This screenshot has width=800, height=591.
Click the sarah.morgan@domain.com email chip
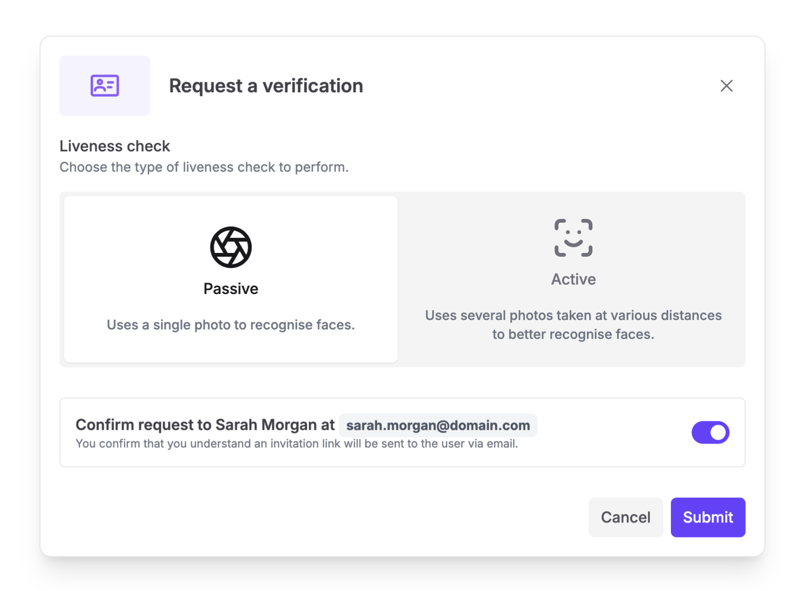pos(438,425)
